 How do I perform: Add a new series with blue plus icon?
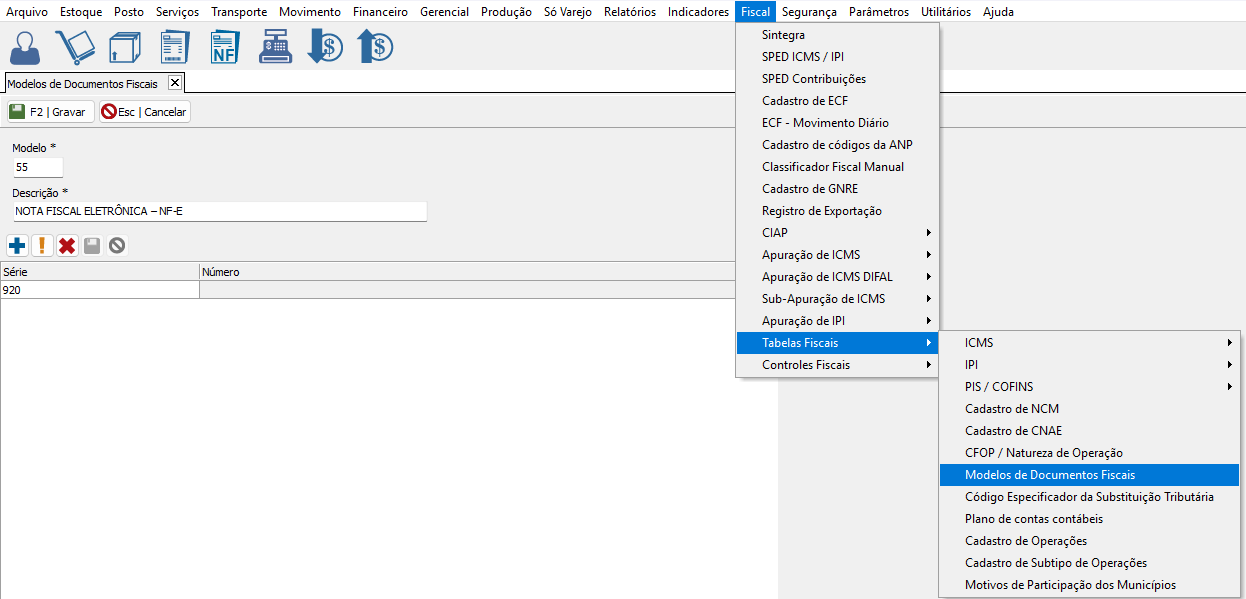pyautogui.click(x=17, y=245)
